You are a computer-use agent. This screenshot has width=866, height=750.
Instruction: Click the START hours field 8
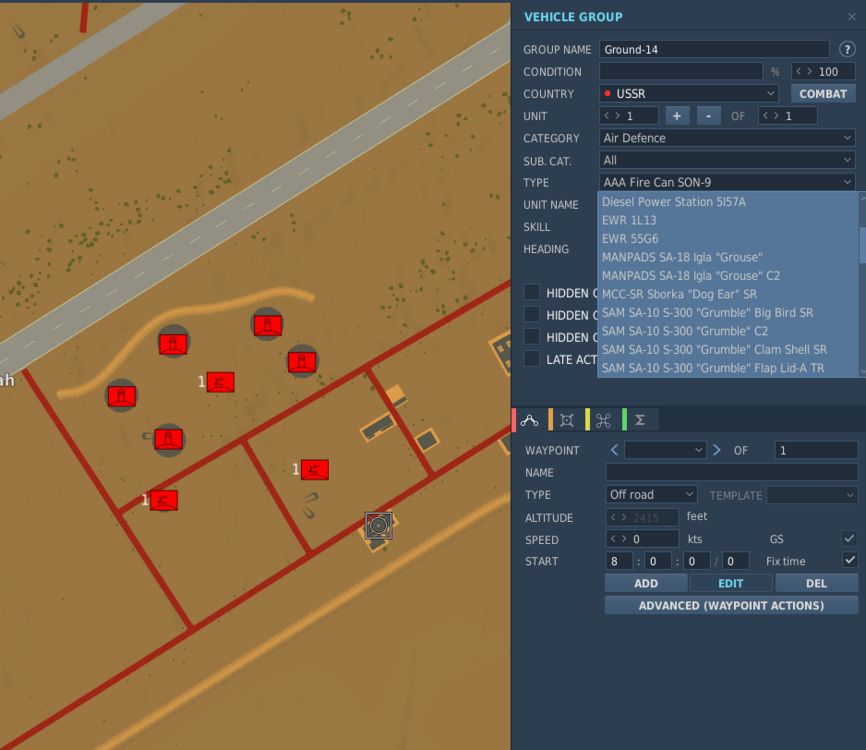[619, 561]
